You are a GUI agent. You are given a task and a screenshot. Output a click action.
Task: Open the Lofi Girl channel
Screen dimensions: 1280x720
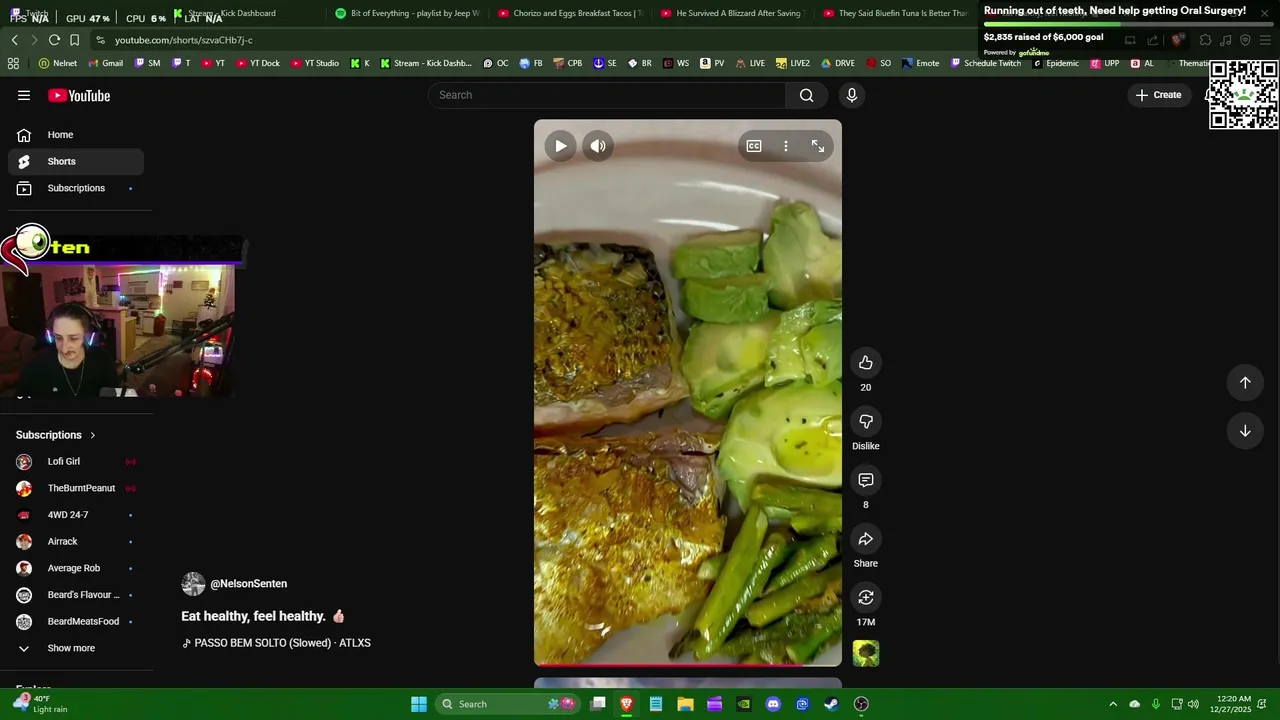point(76,462)
